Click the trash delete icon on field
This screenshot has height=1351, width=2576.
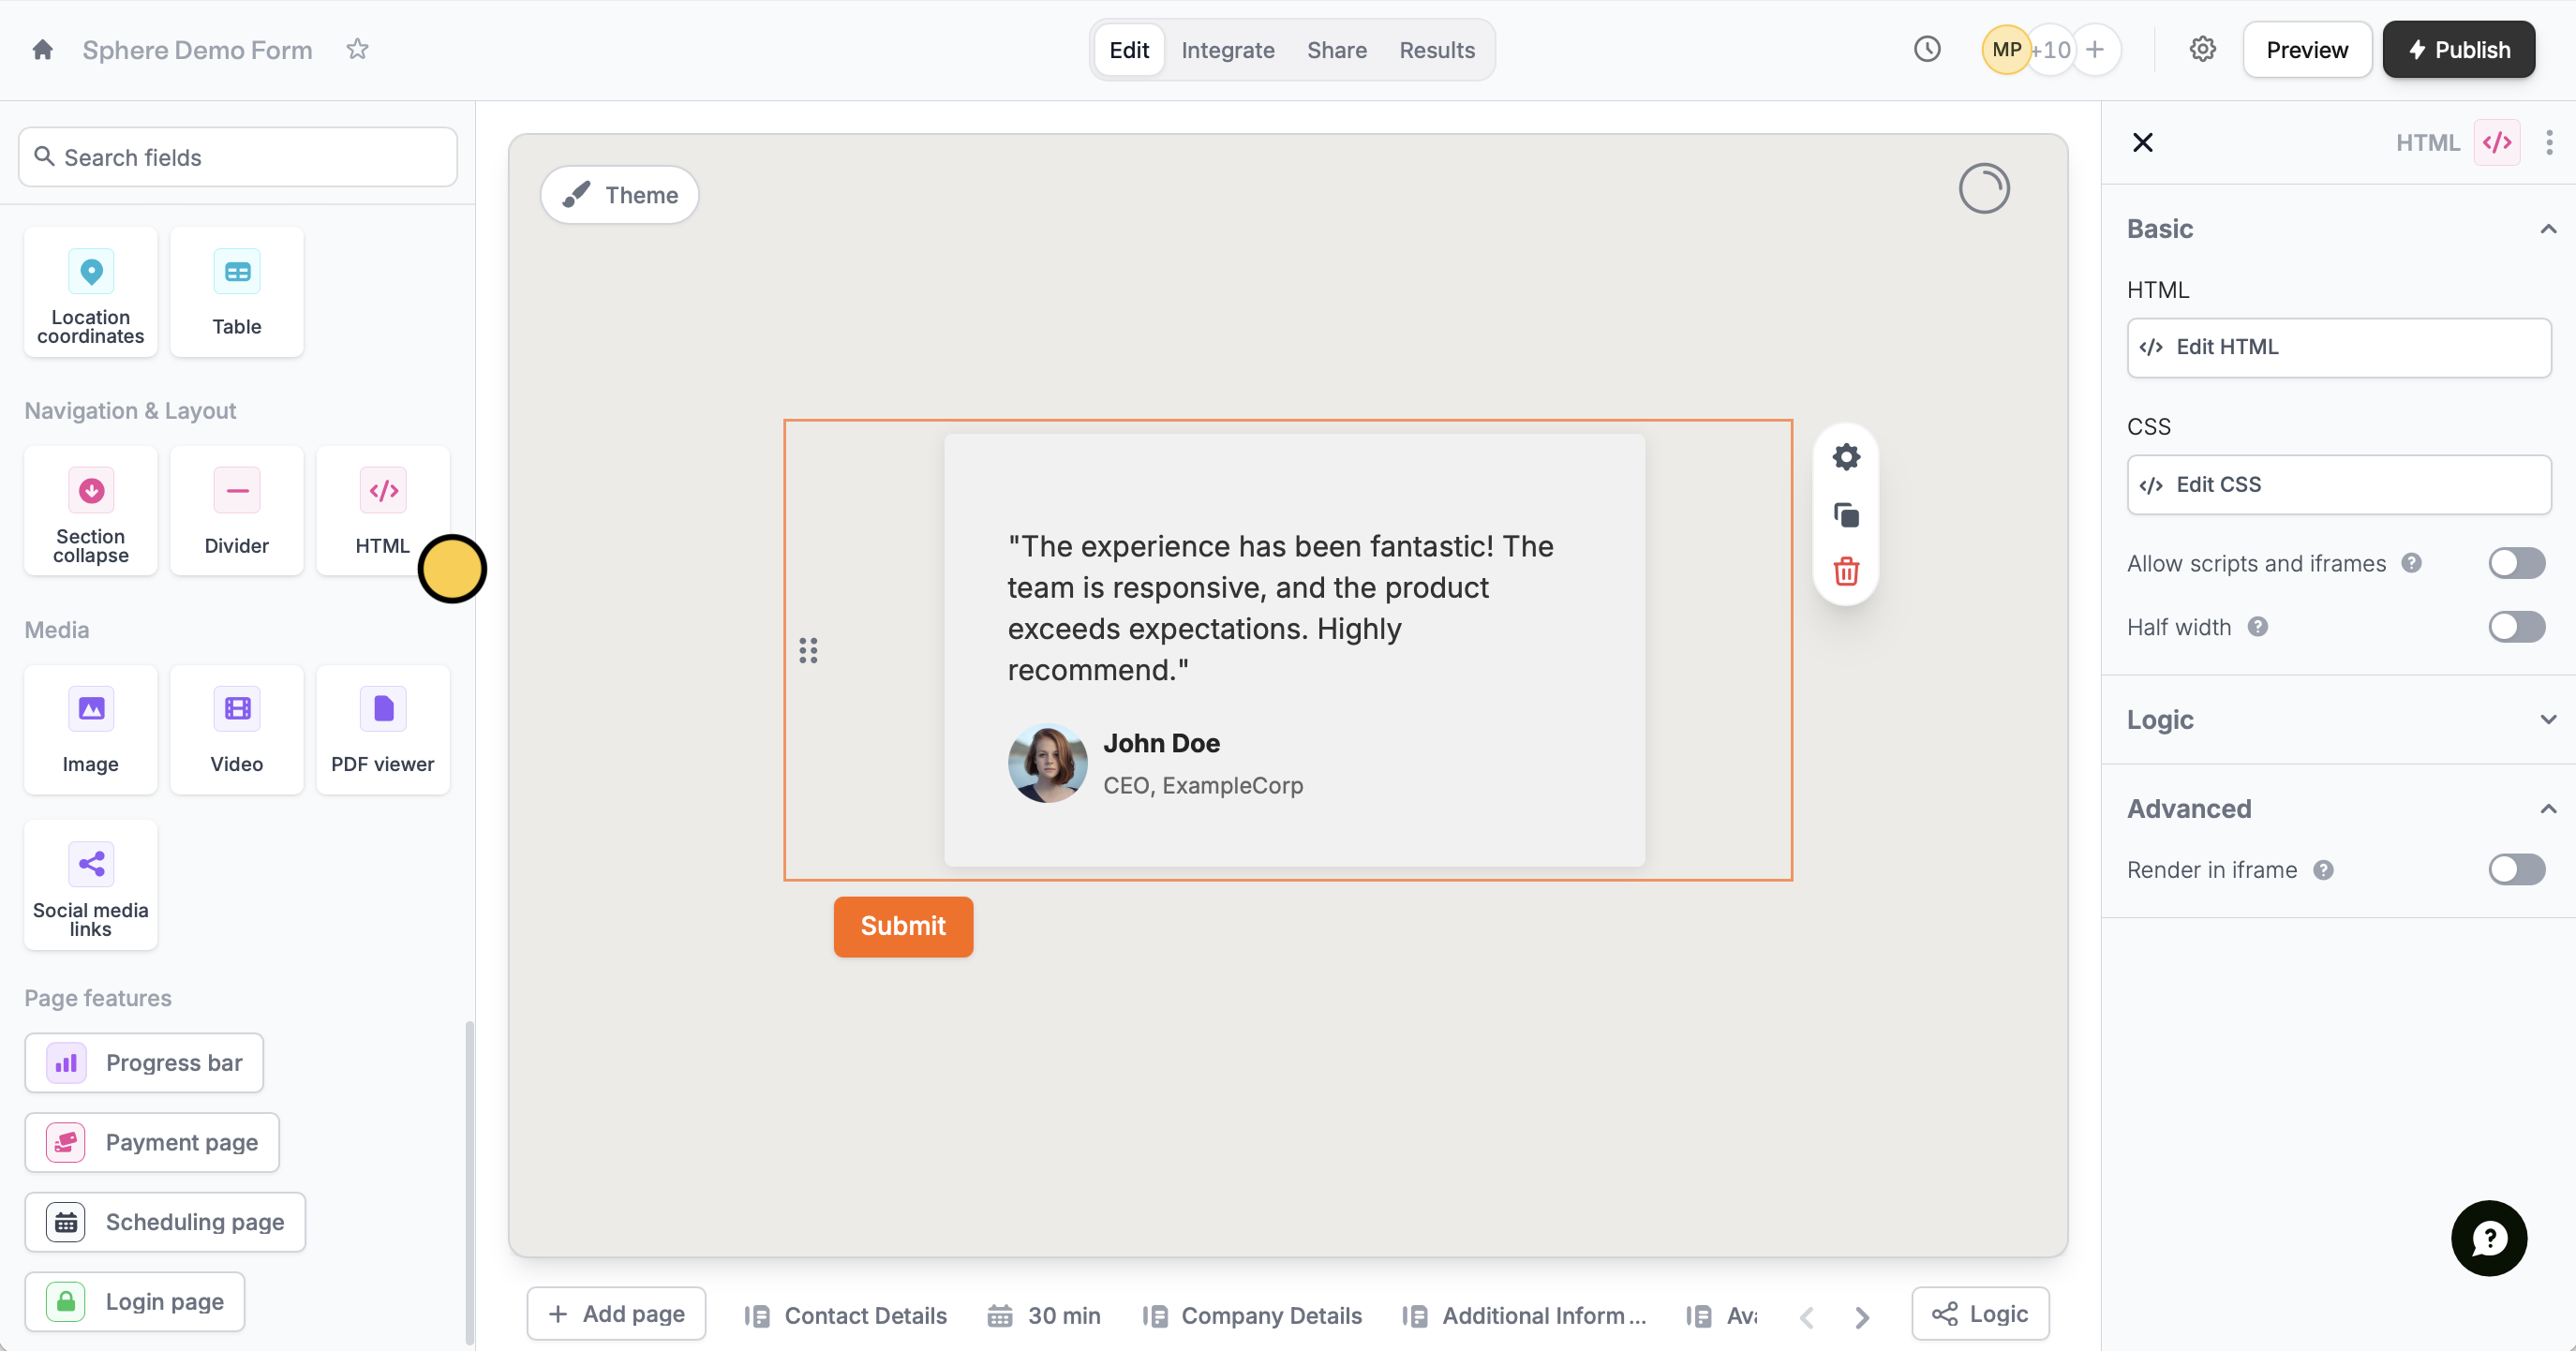point(1846,572)
